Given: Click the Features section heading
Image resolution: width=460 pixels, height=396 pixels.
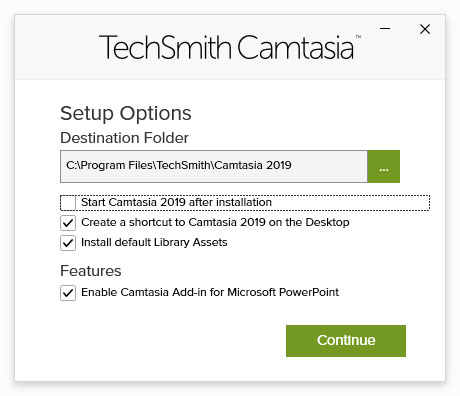Looking at the screenshot, I should pyautogui.click(x=91, y=271).
